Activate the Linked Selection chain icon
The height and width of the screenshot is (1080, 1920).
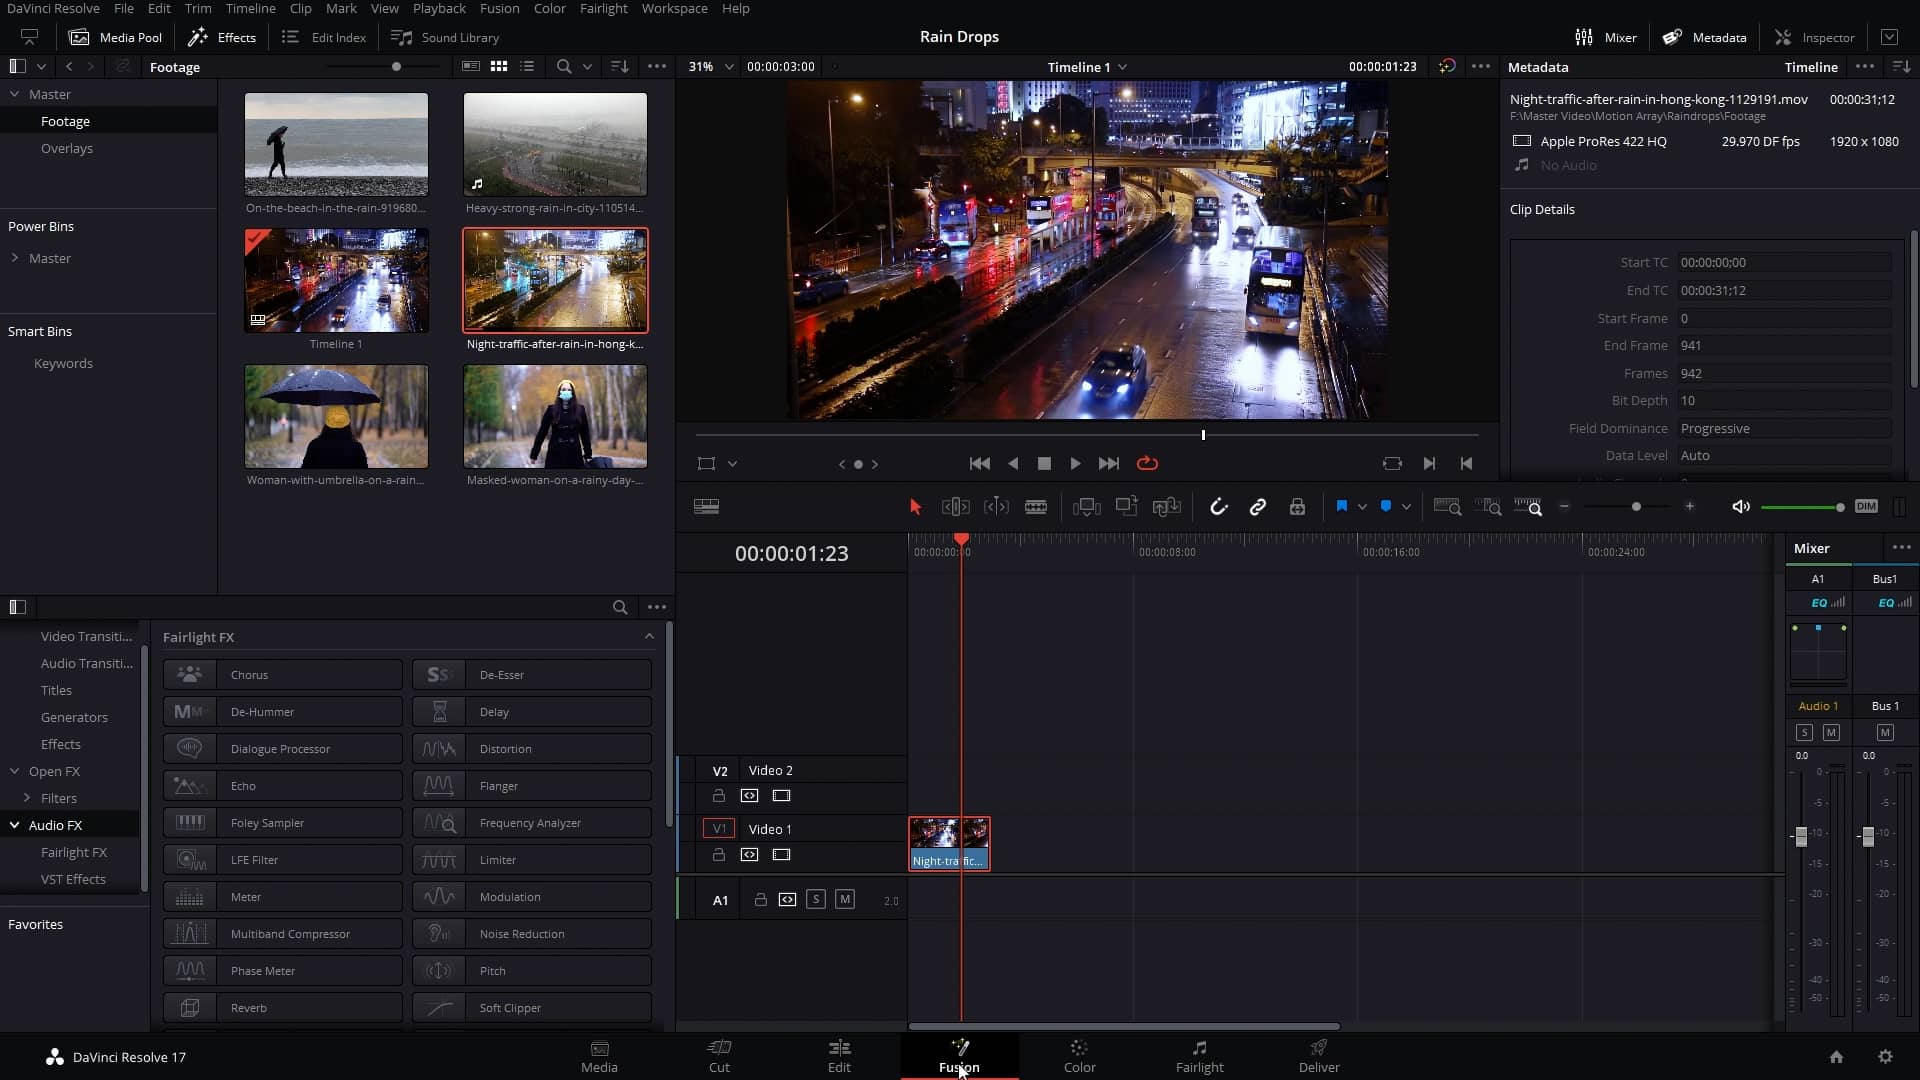pyautogui.click(x=1258, y=507)
